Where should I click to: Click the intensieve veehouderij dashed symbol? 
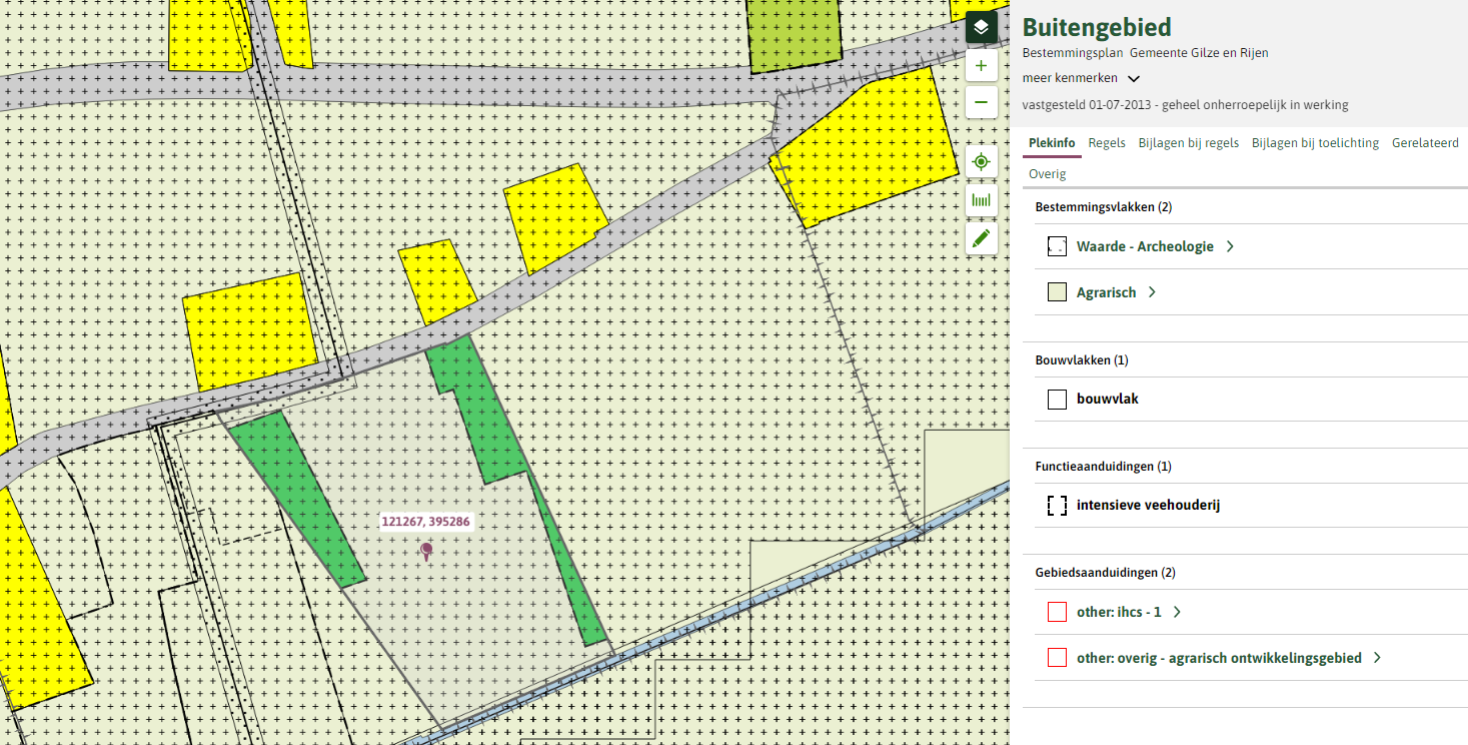point(1057,505)
